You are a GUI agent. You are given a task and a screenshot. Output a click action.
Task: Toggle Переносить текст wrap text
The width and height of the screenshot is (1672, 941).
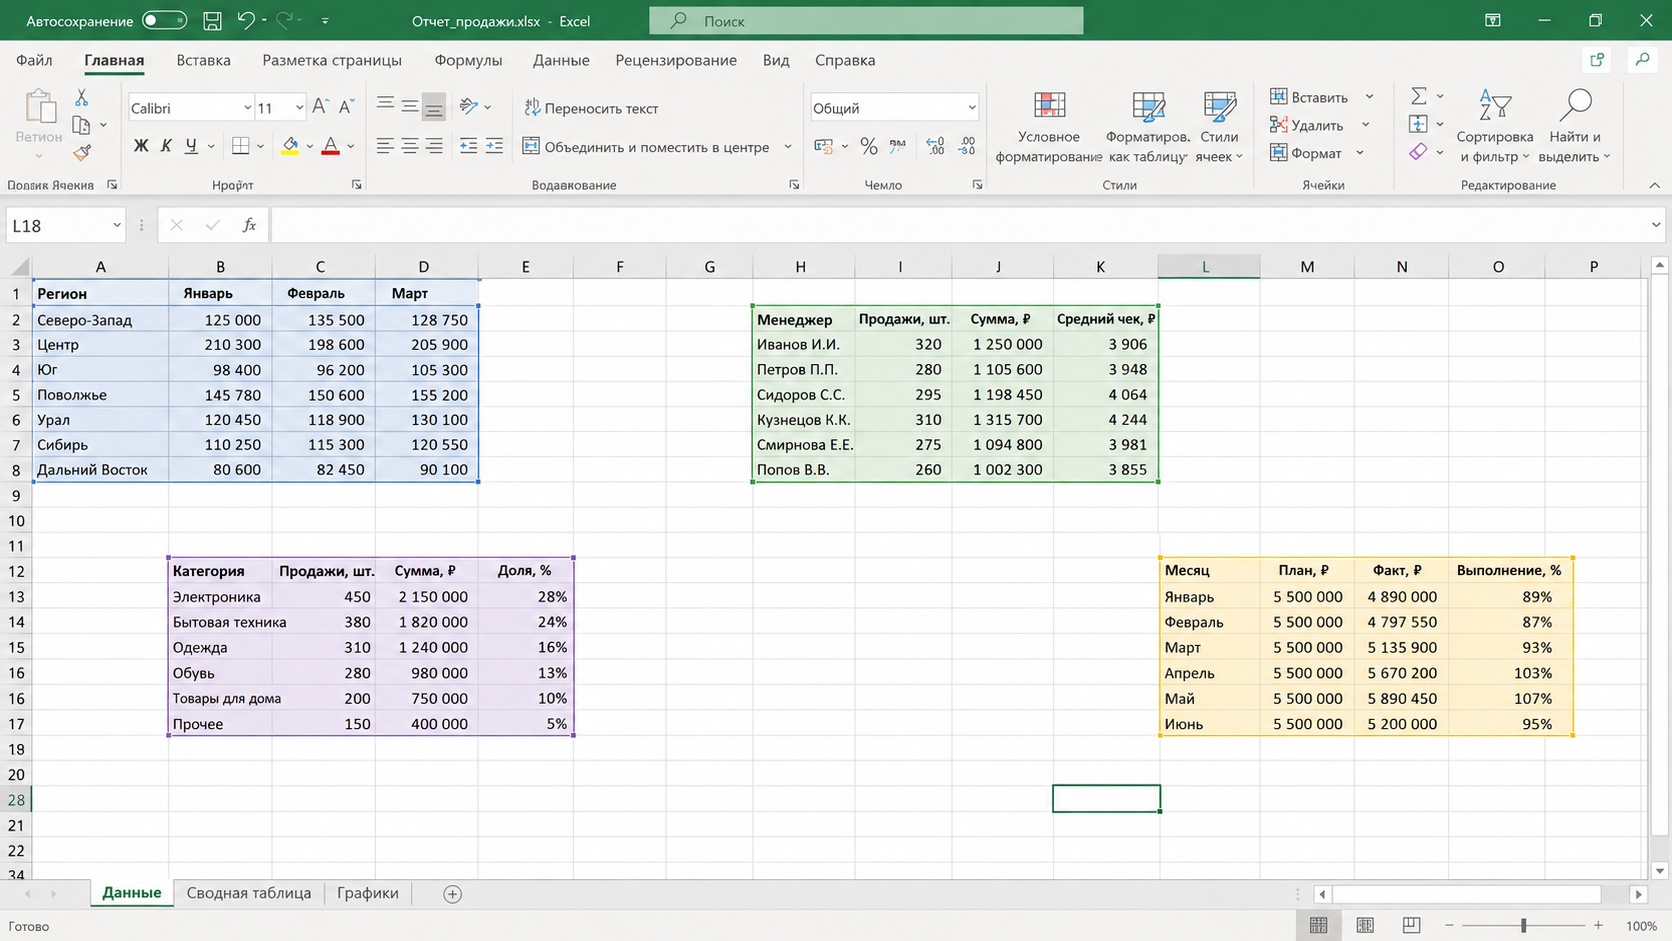tap(591, 108)
